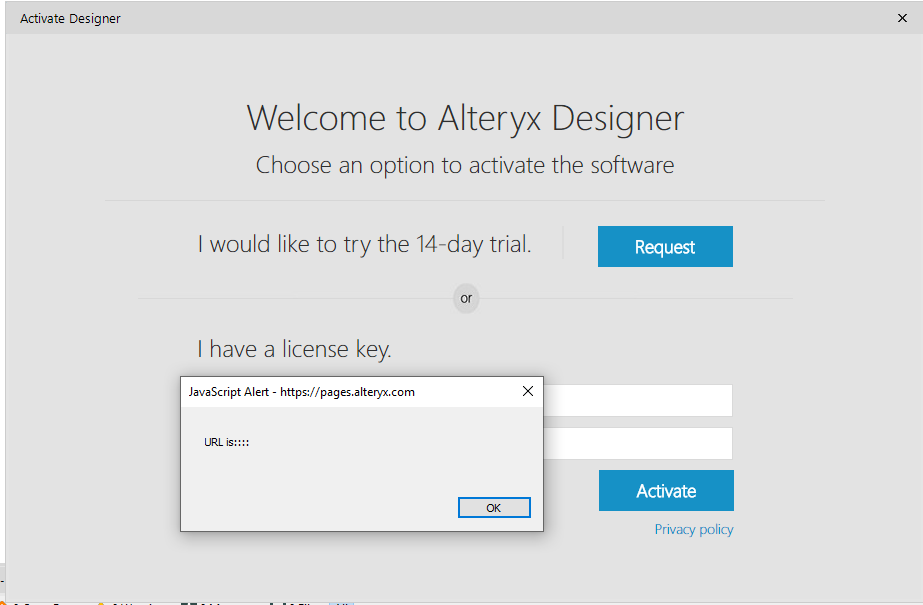Click the circular 'or' divider badge
The image size is (923, 605).
[466, 298]
